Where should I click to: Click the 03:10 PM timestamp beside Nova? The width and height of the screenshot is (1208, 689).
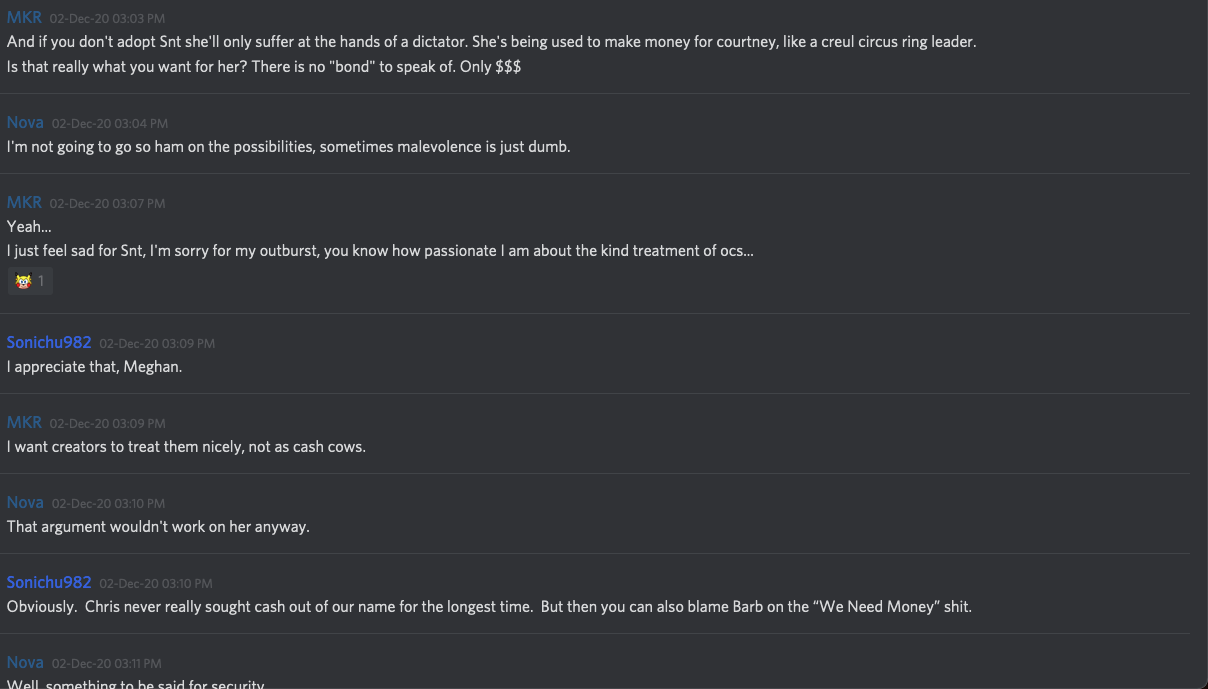click(x=109, y=503)
